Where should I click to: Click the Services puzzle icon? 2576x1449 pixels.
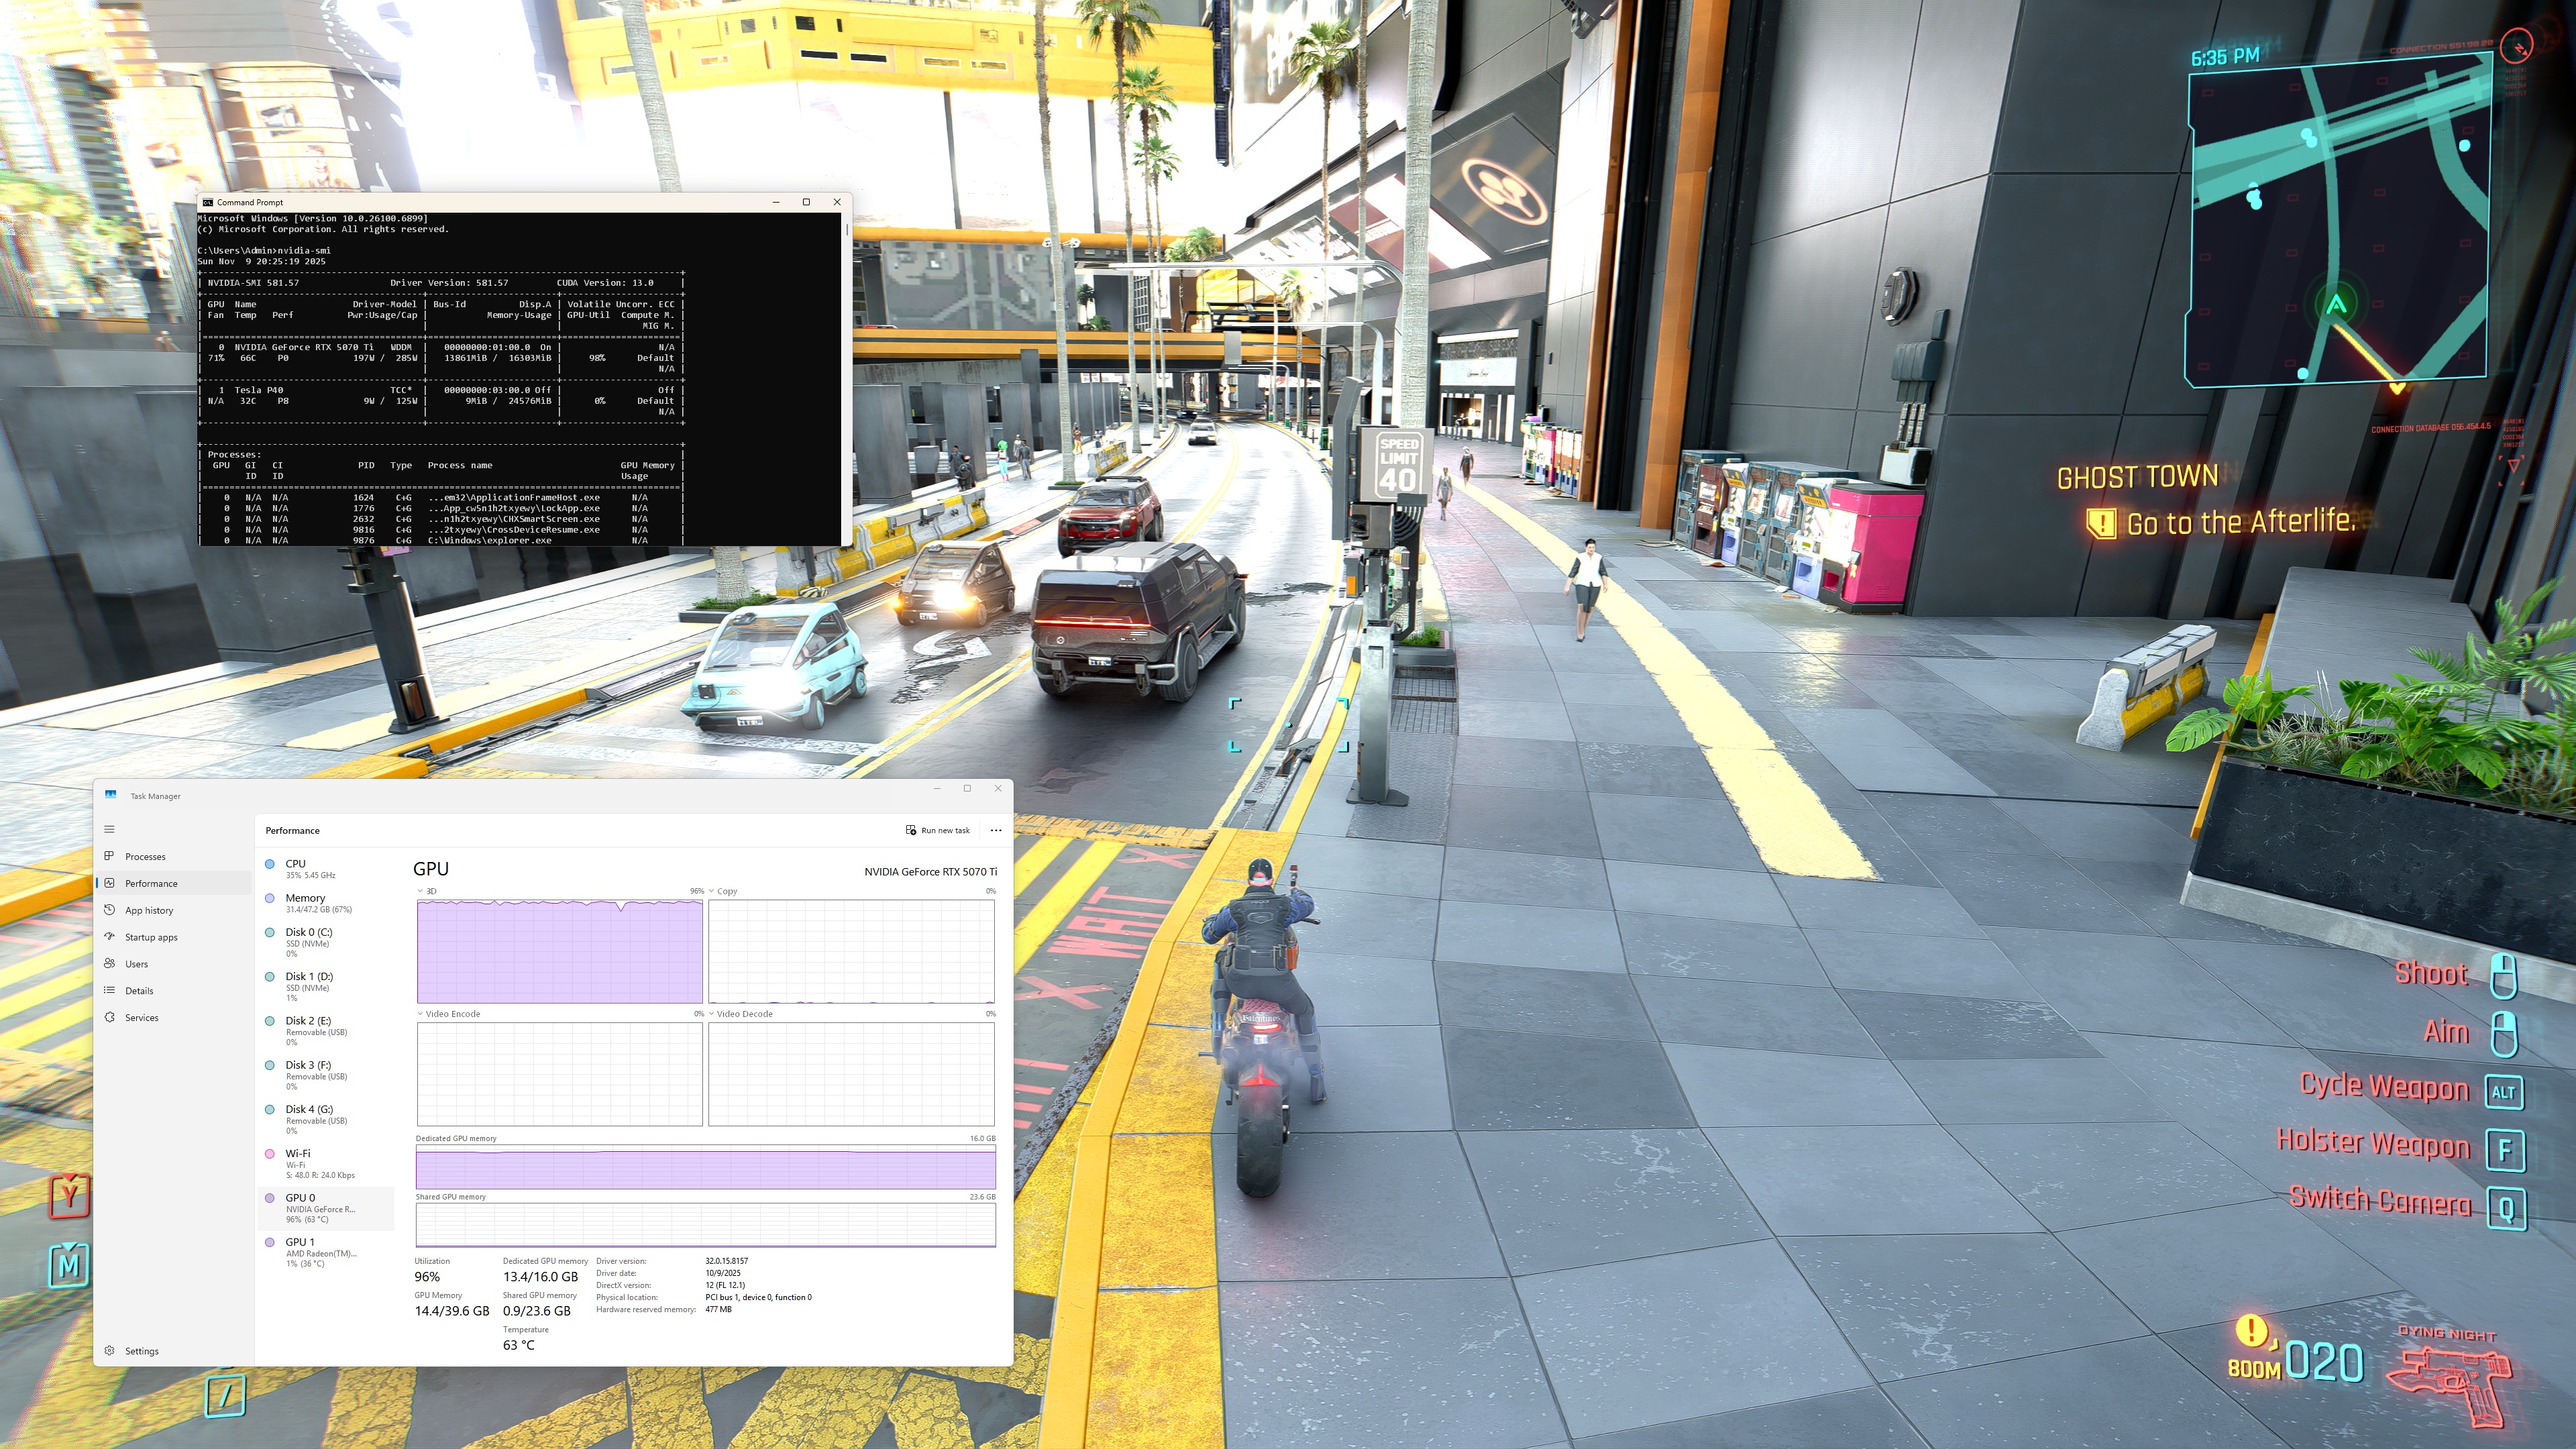[x=109, y=1017]
